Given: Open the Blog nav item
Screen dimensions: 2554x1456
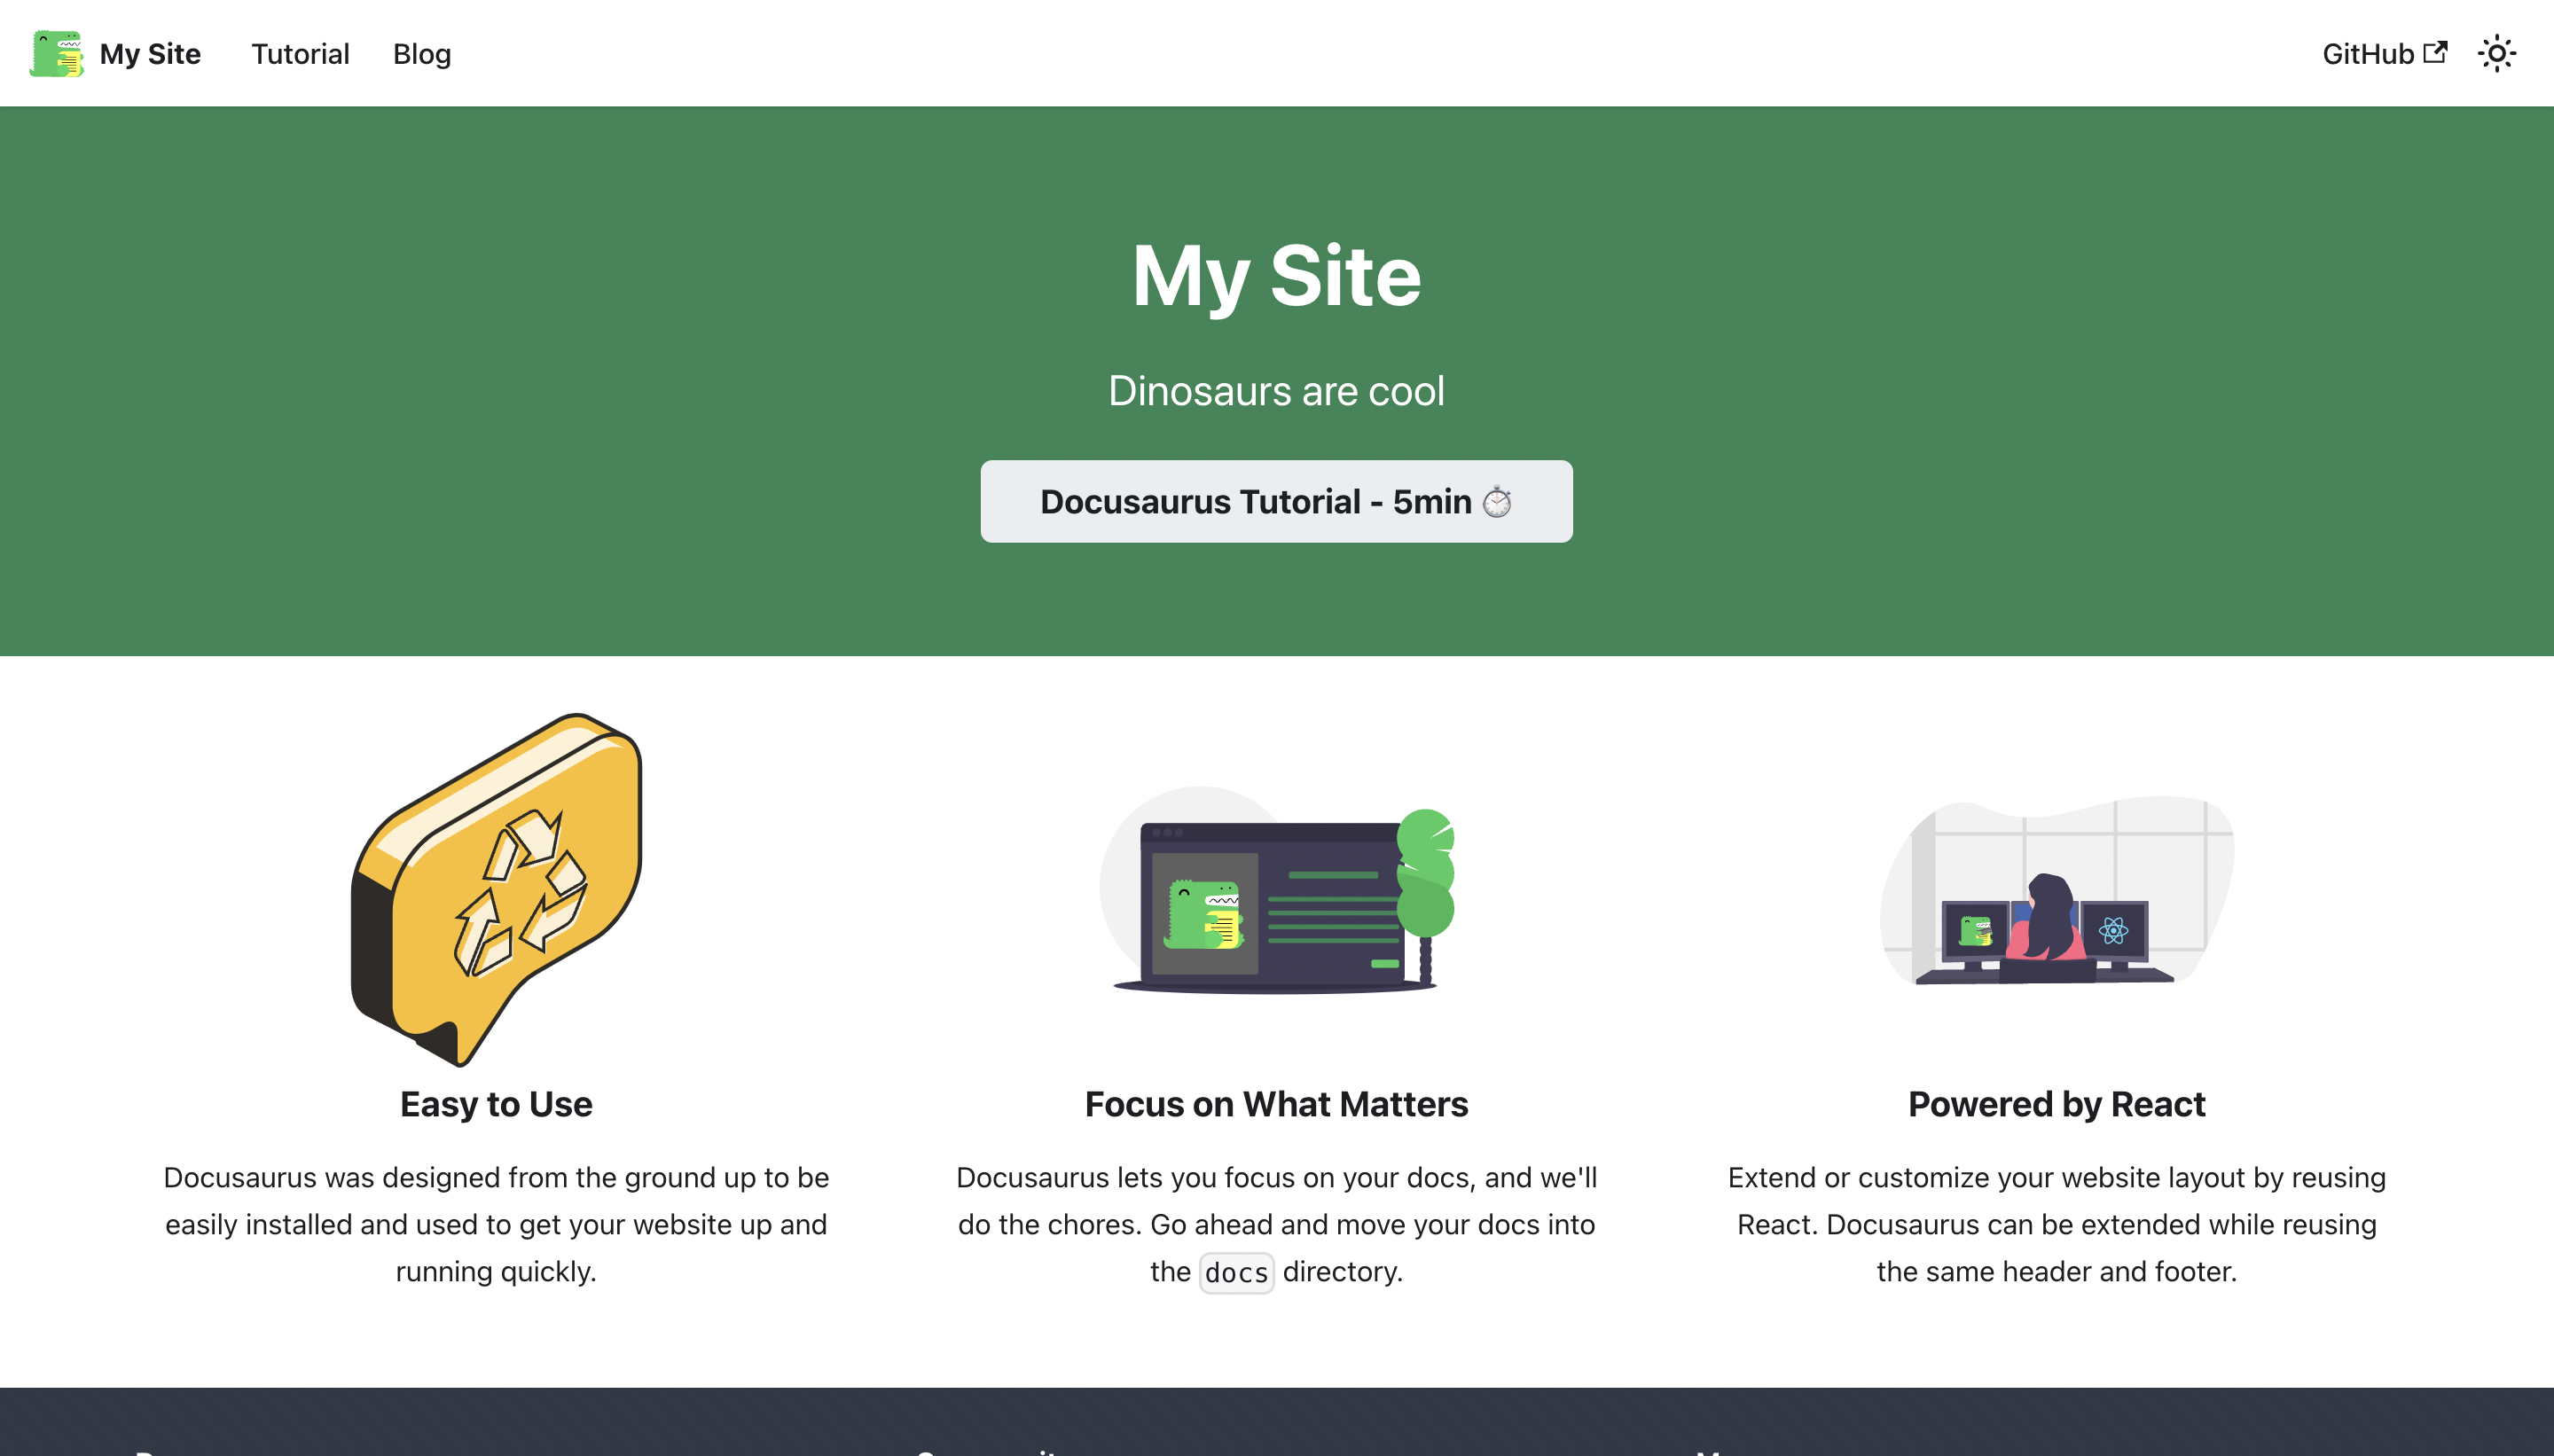Looking at the screenshot, I should [x=421, y=54].
